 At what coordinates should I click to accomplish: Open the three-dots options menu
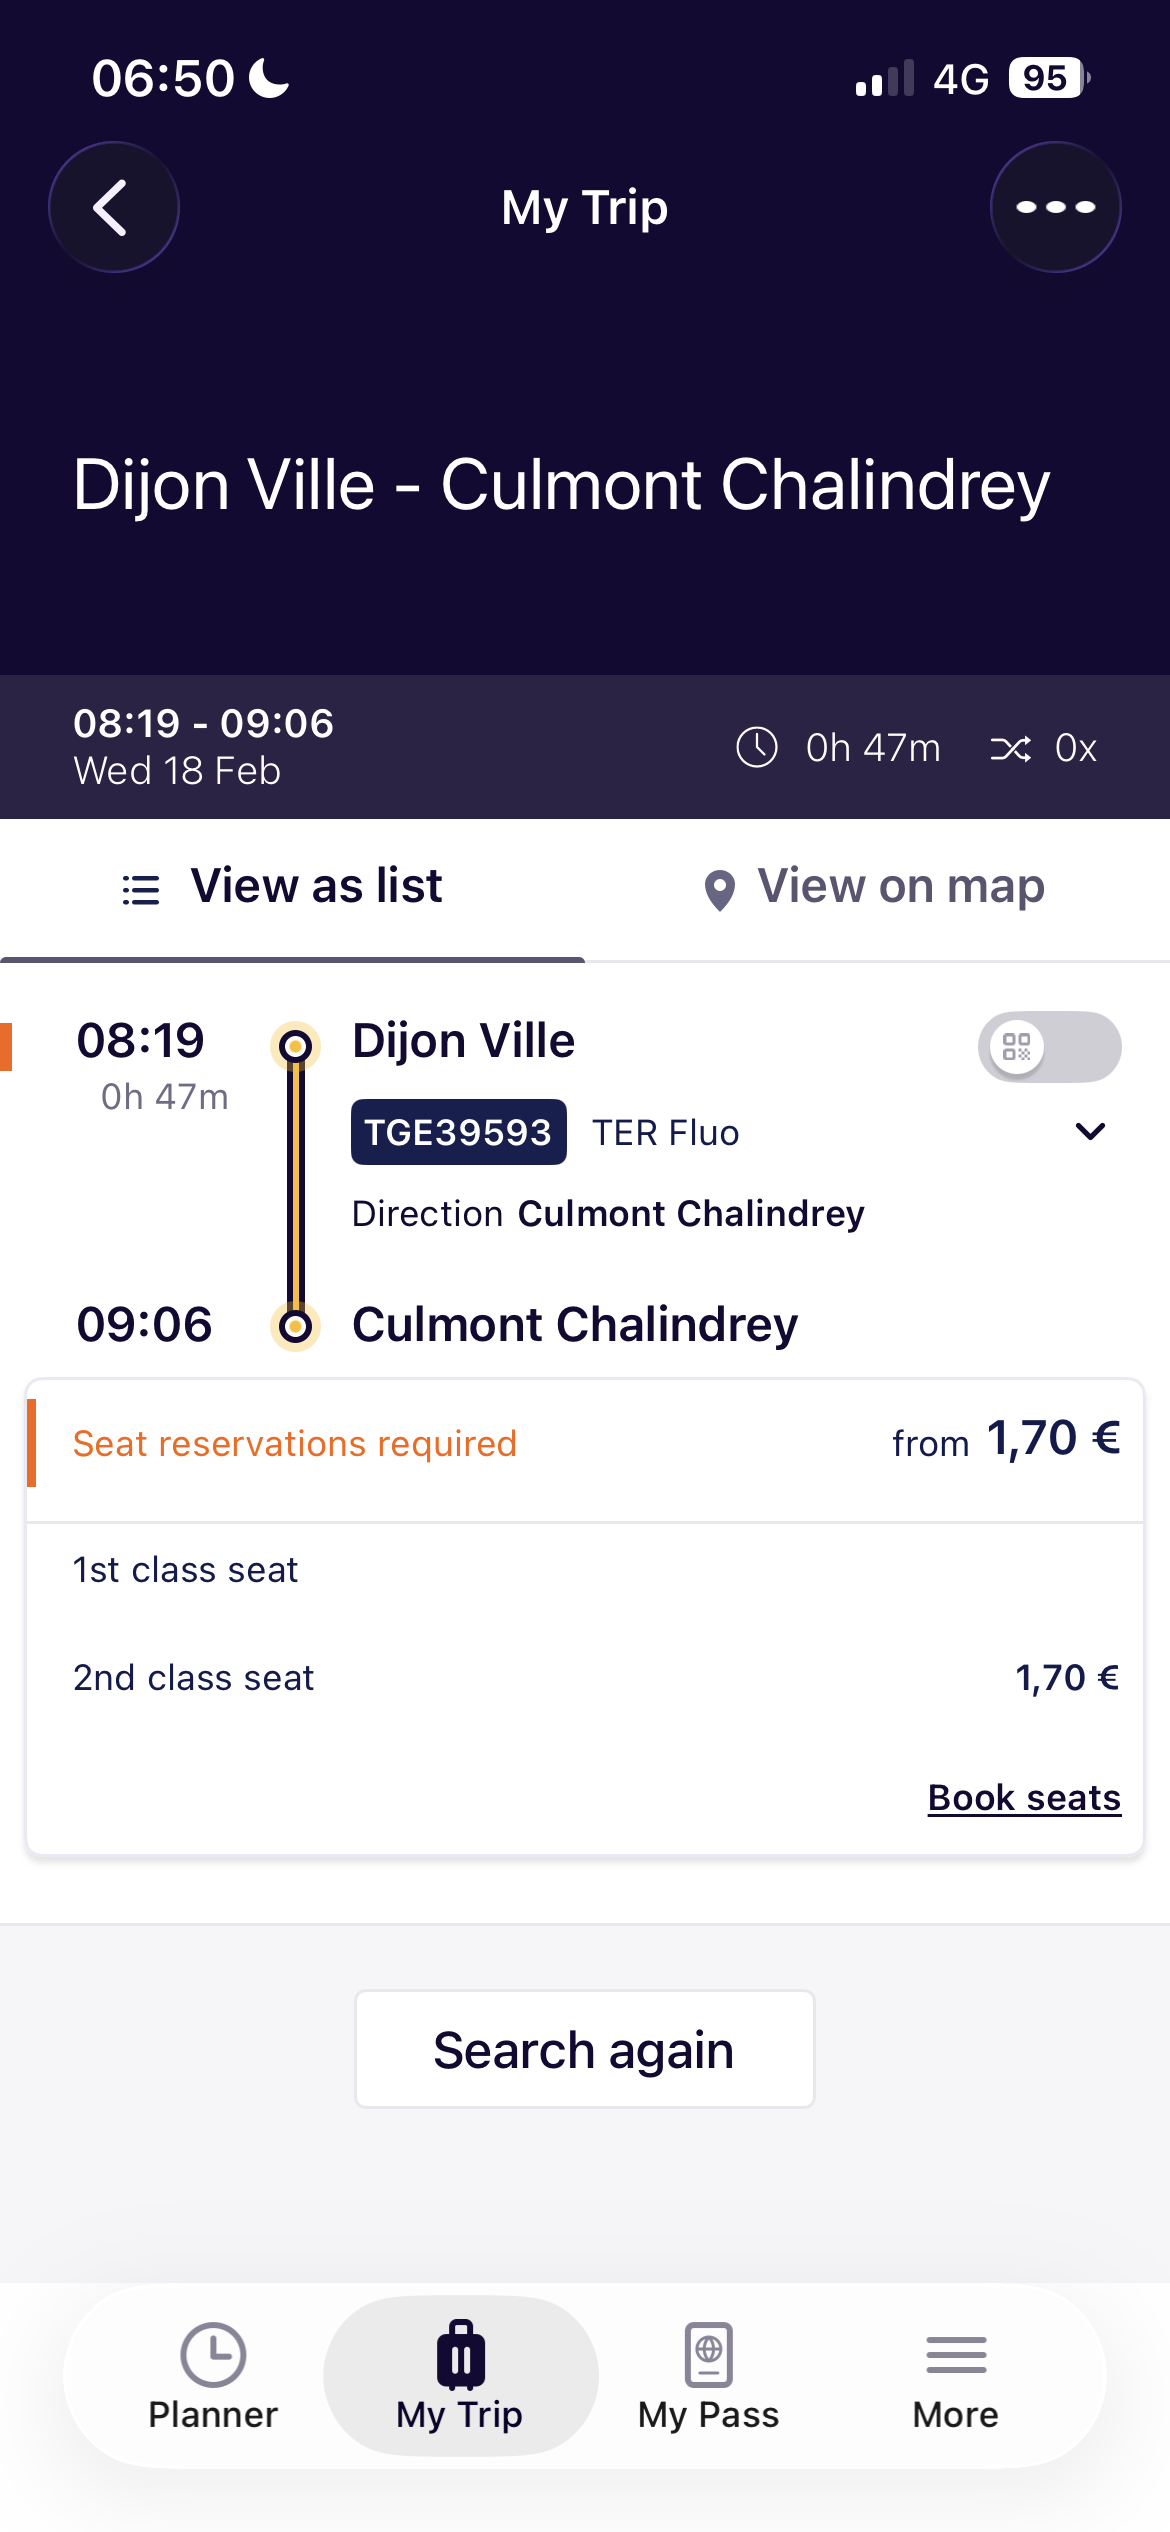click(x=1055, y=207)
